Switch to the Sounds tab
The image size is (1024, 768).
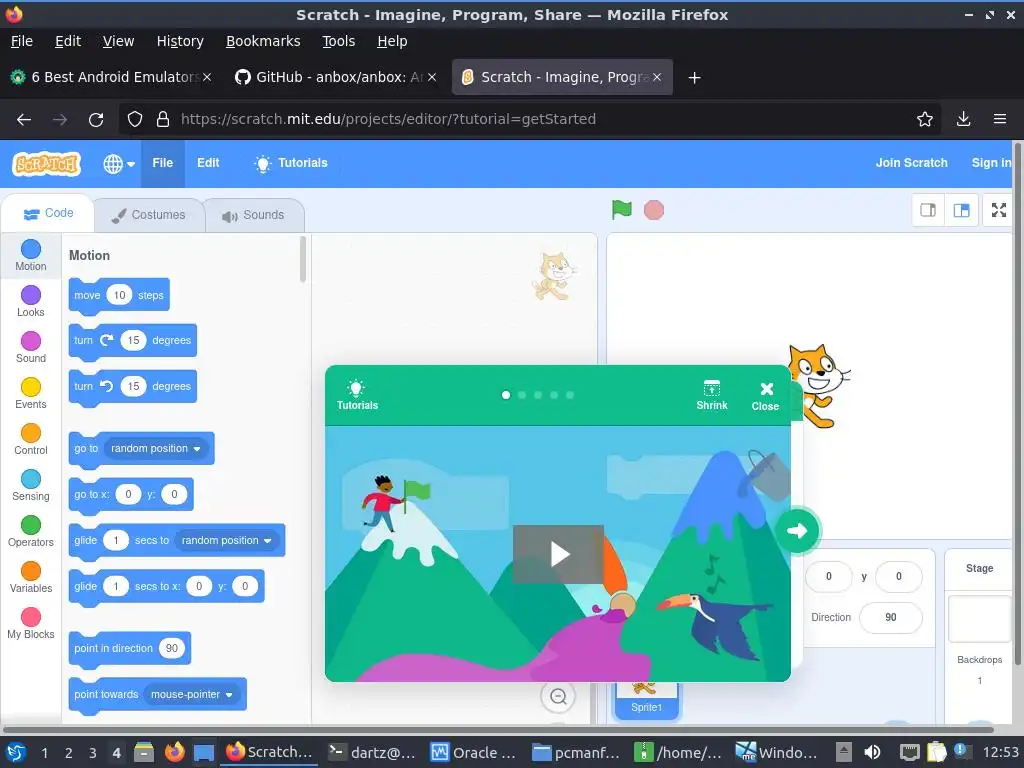[254, 215]
